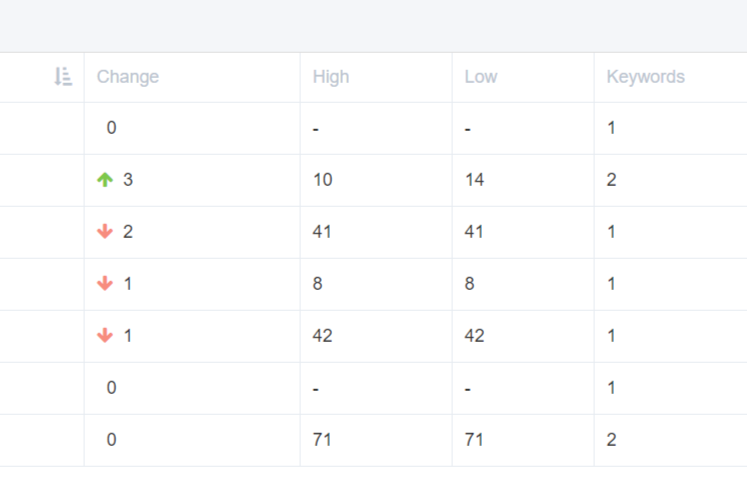The image size is (747, 498).
Task: Sort by the Low column header
Action: point(481,77)
